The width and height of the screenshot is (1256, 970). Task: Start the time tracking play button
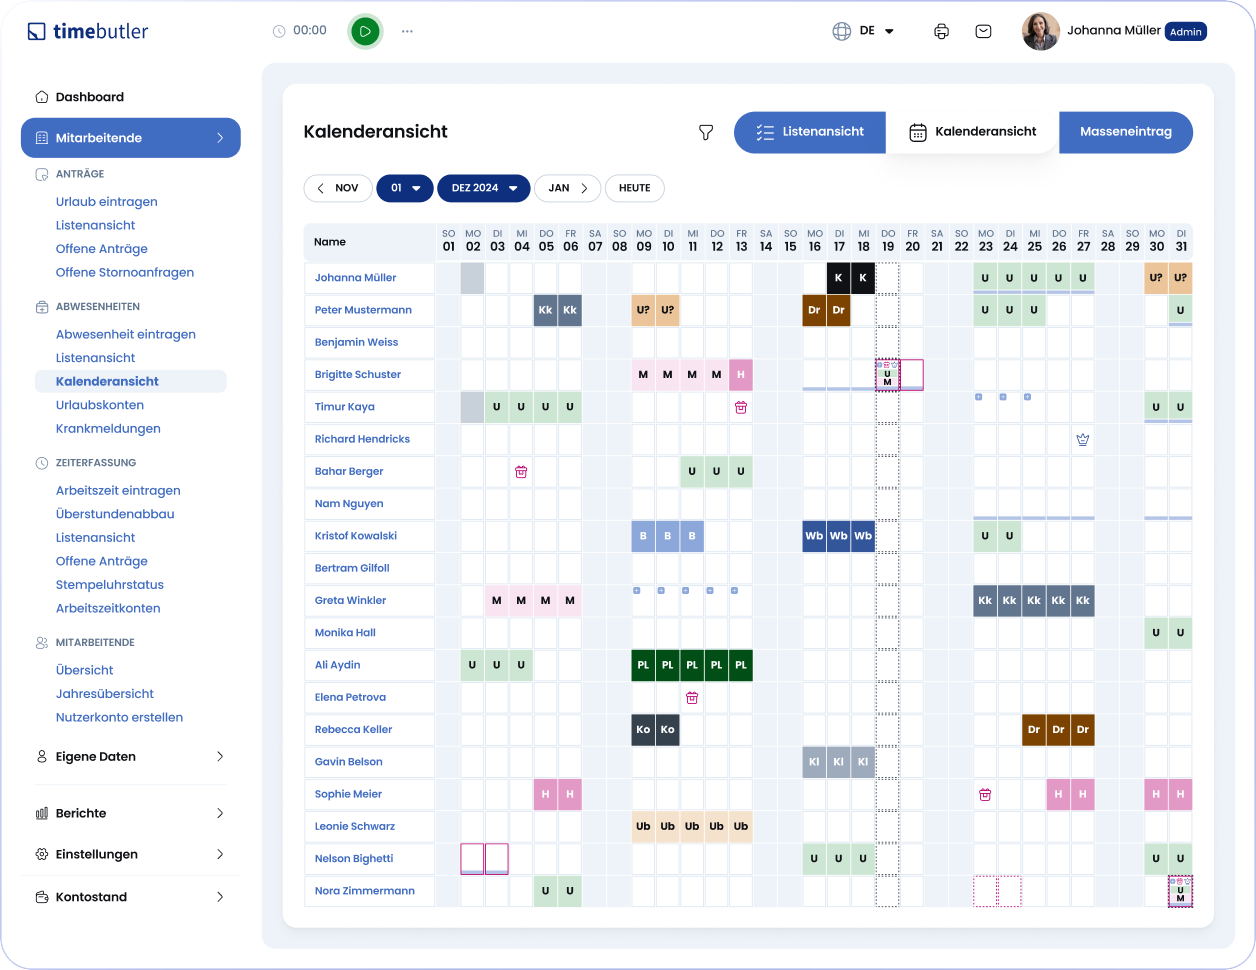pos(365,31)
